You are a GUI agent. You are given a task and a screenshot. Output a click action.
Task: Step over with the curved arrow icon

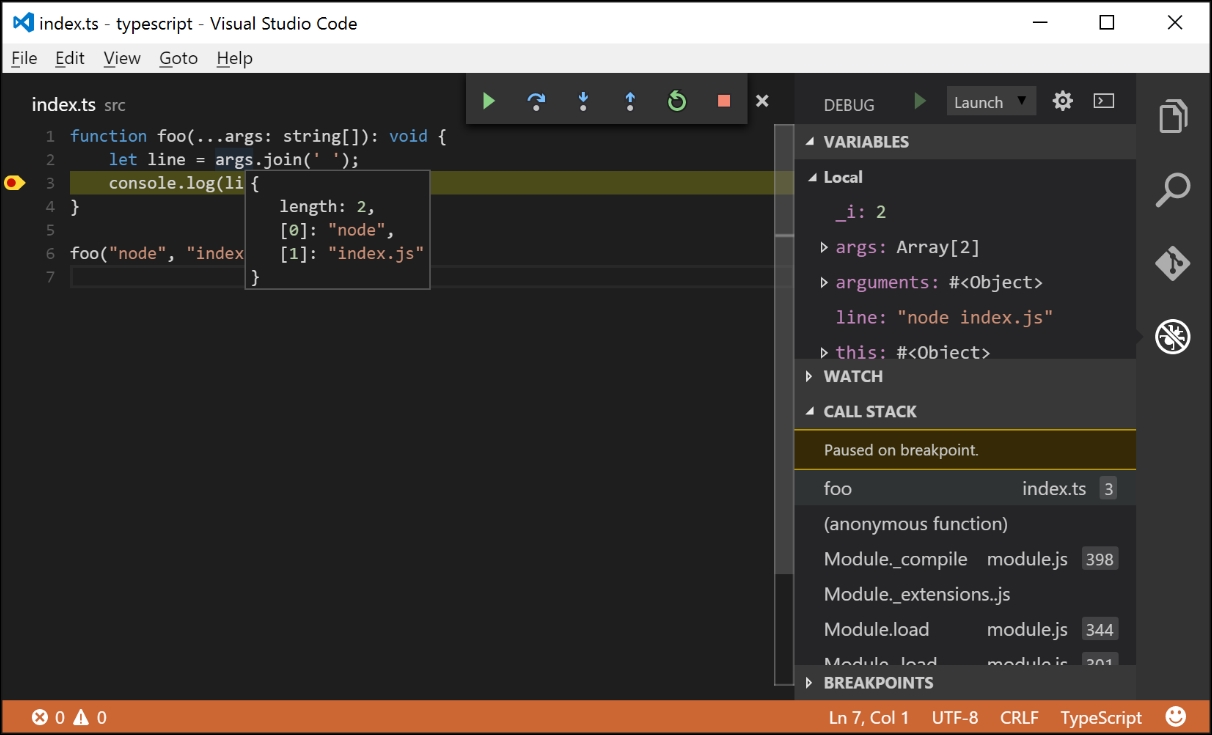point(537,100)
